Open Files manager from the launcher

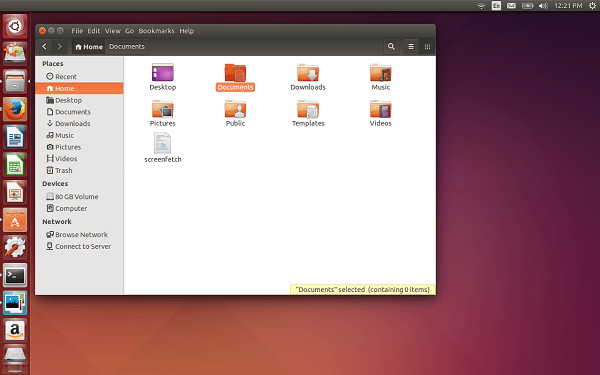[15, 82]
